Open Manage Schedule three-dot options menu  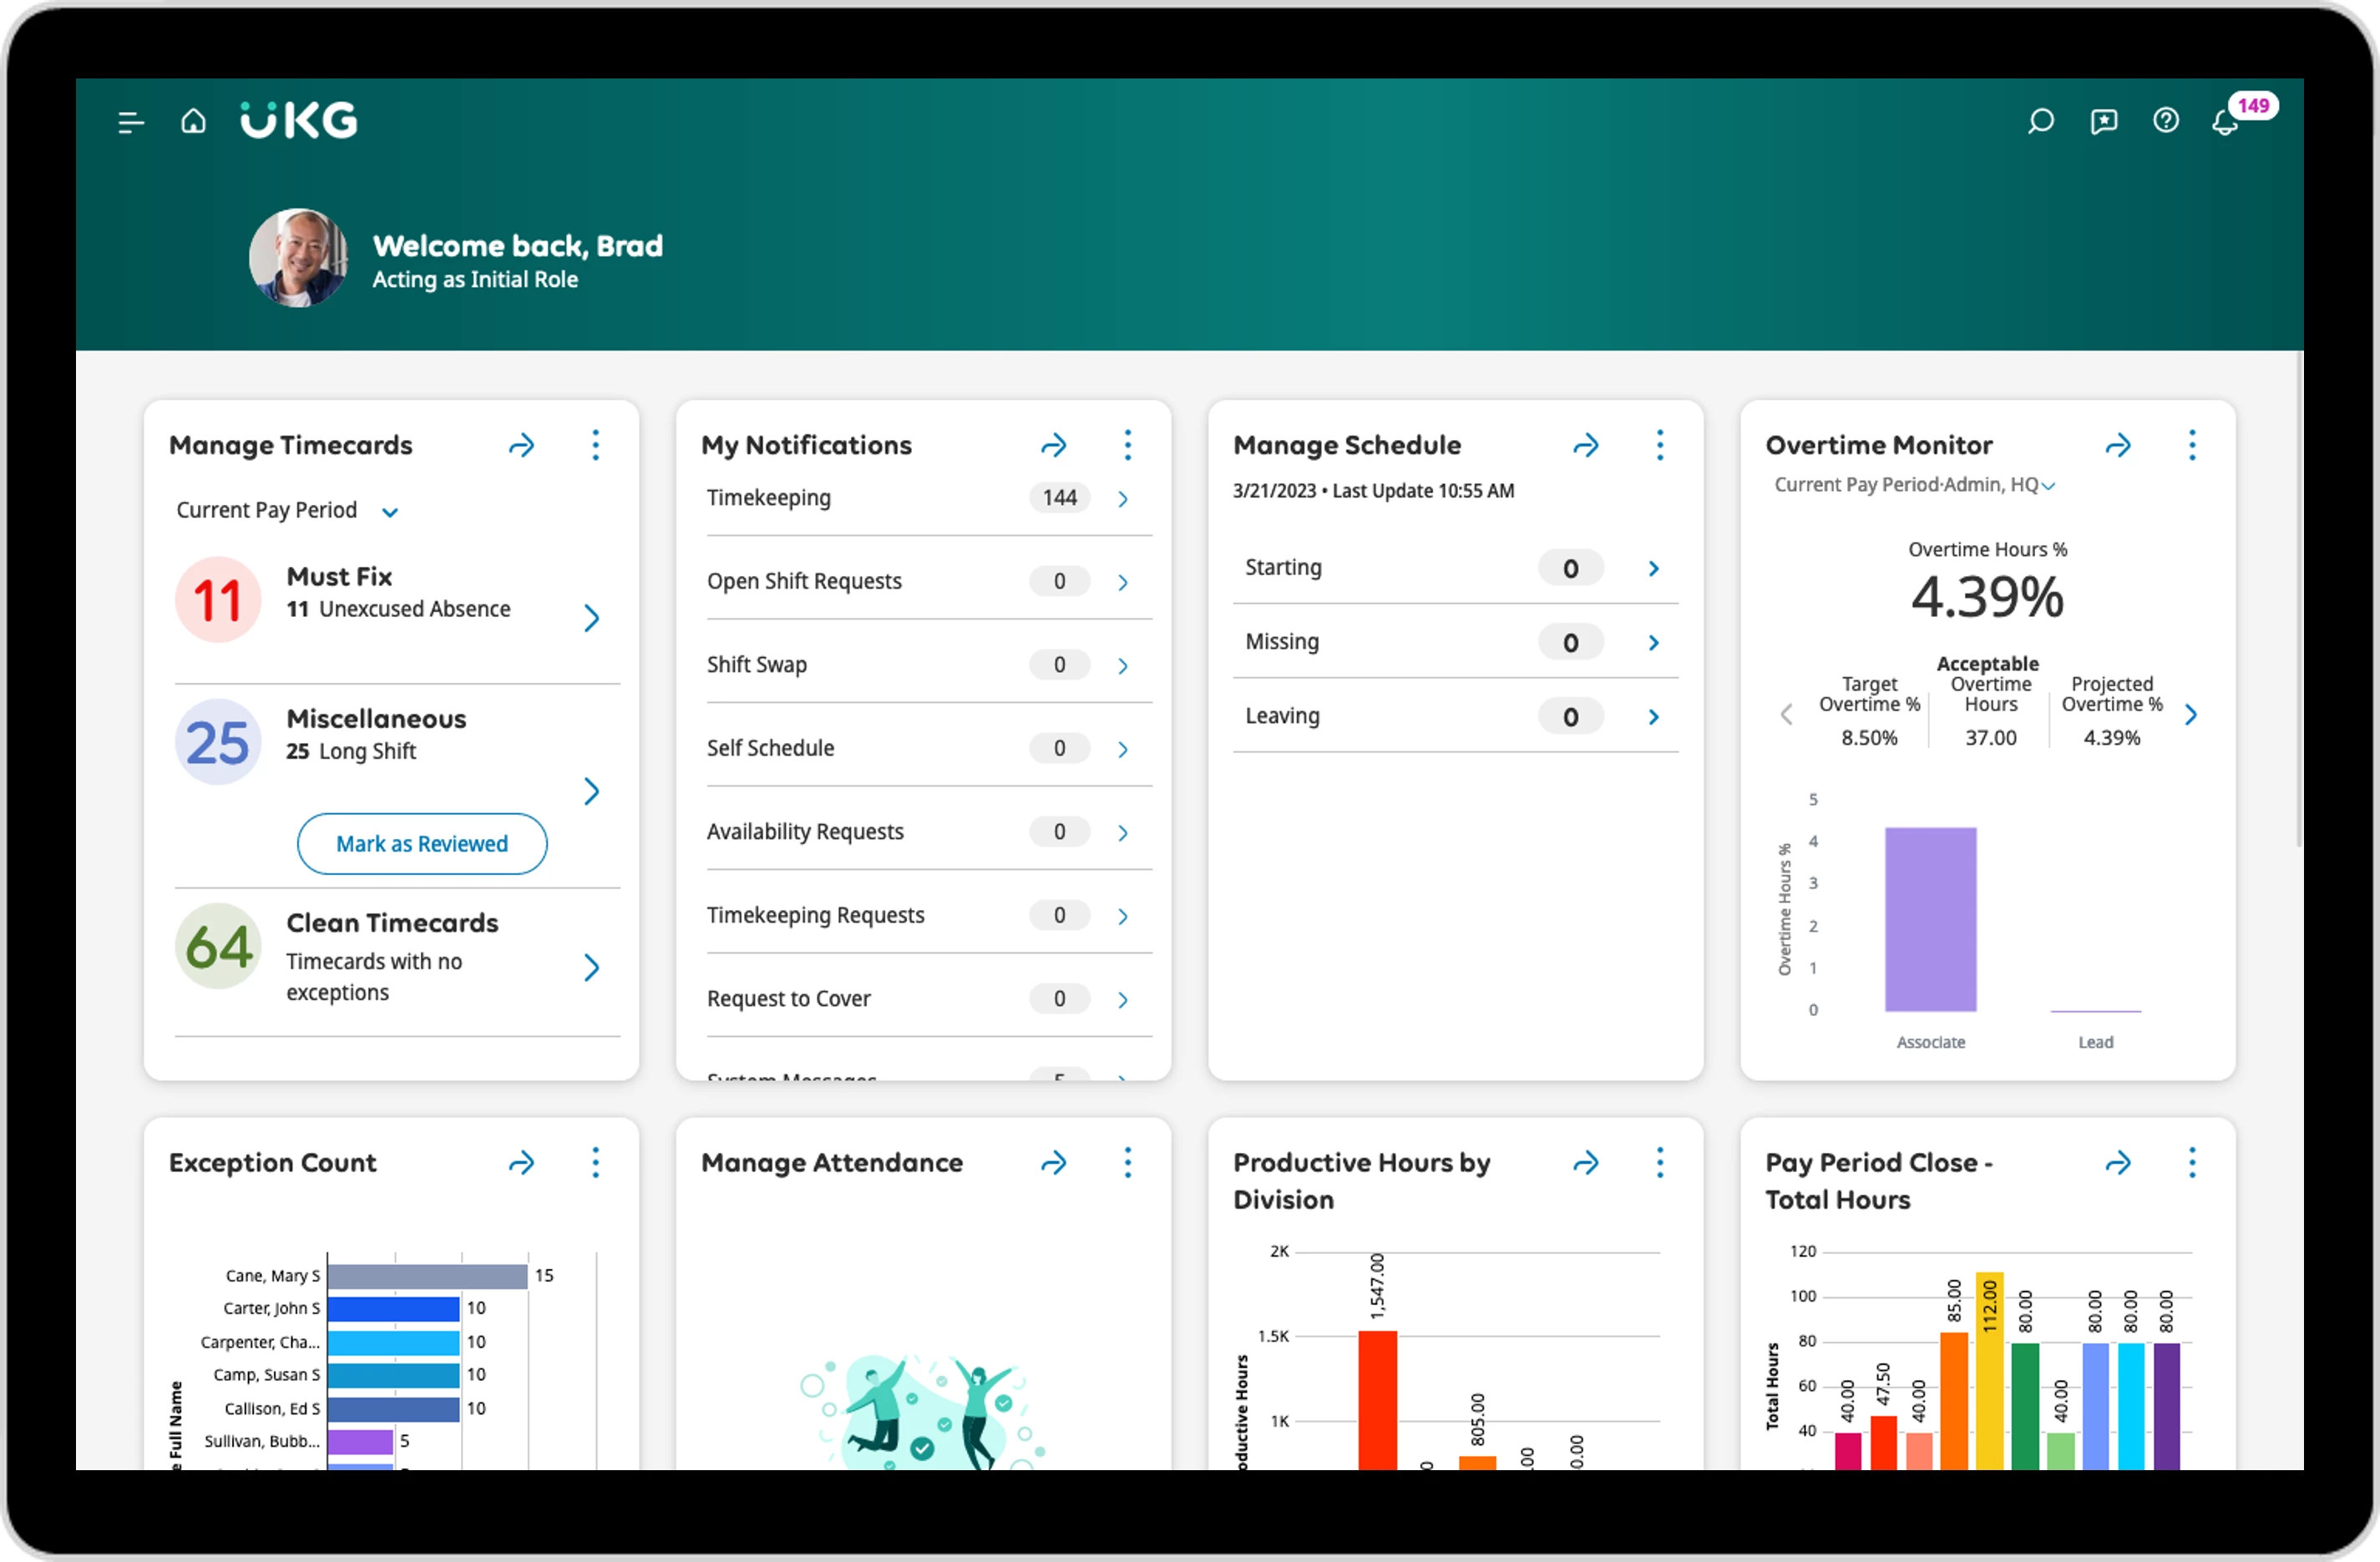point(1659,445)
